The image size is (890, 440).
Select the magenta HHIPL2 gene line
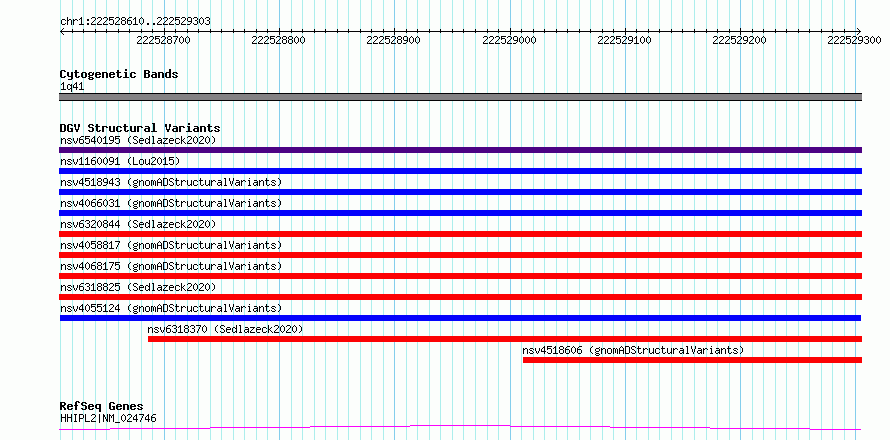coord(460,428)
